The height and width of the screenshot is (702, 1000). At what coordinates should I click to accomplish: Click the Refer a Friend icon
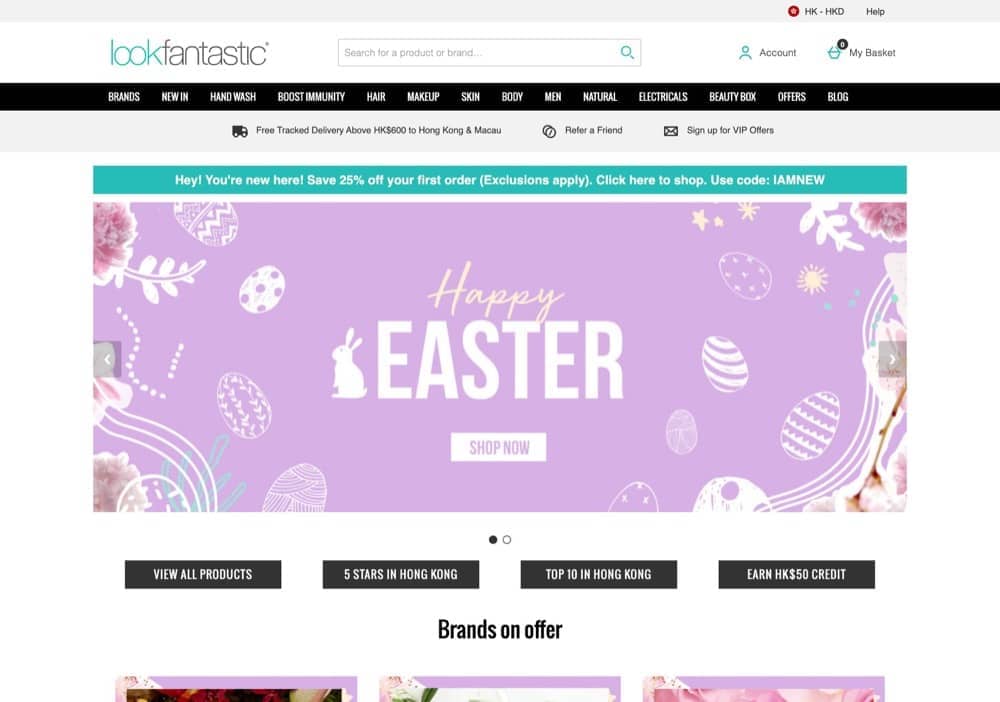548,131
